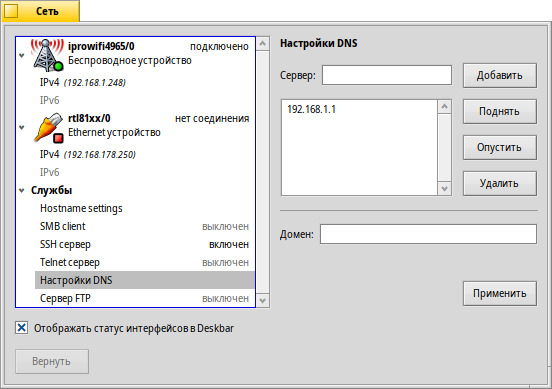The width and height of the screenshot is (552, 389).
Task: Click the Поднять button
Action: (x=500, y=112)
